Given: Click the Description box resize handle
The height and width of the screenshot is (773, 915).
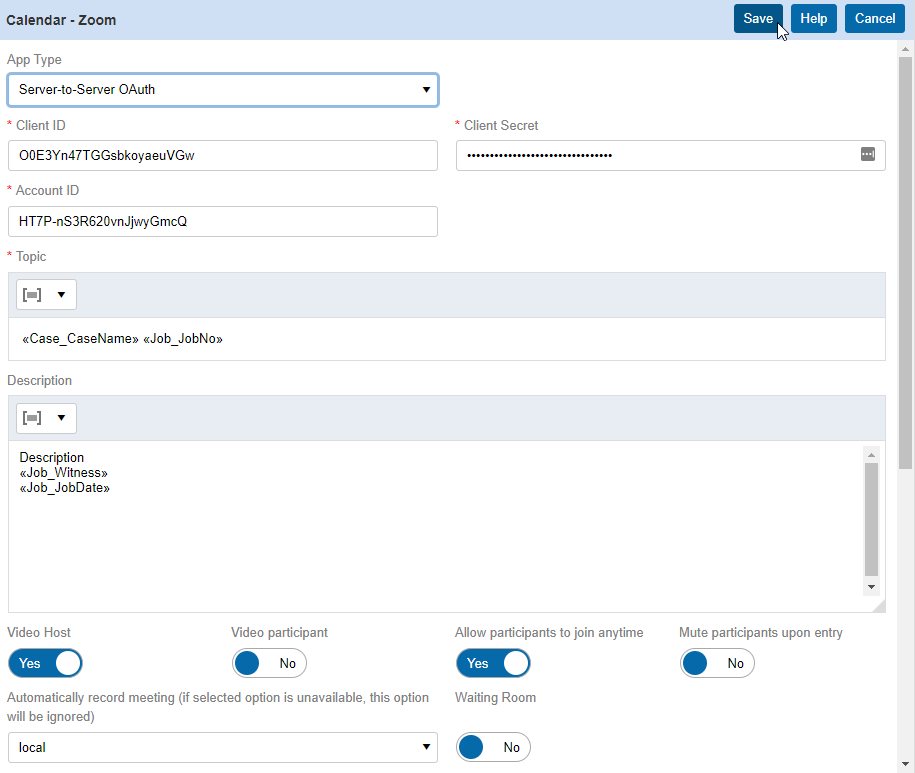Looking at the screenshot, I should pyautogui.click(x=878, y=605).
